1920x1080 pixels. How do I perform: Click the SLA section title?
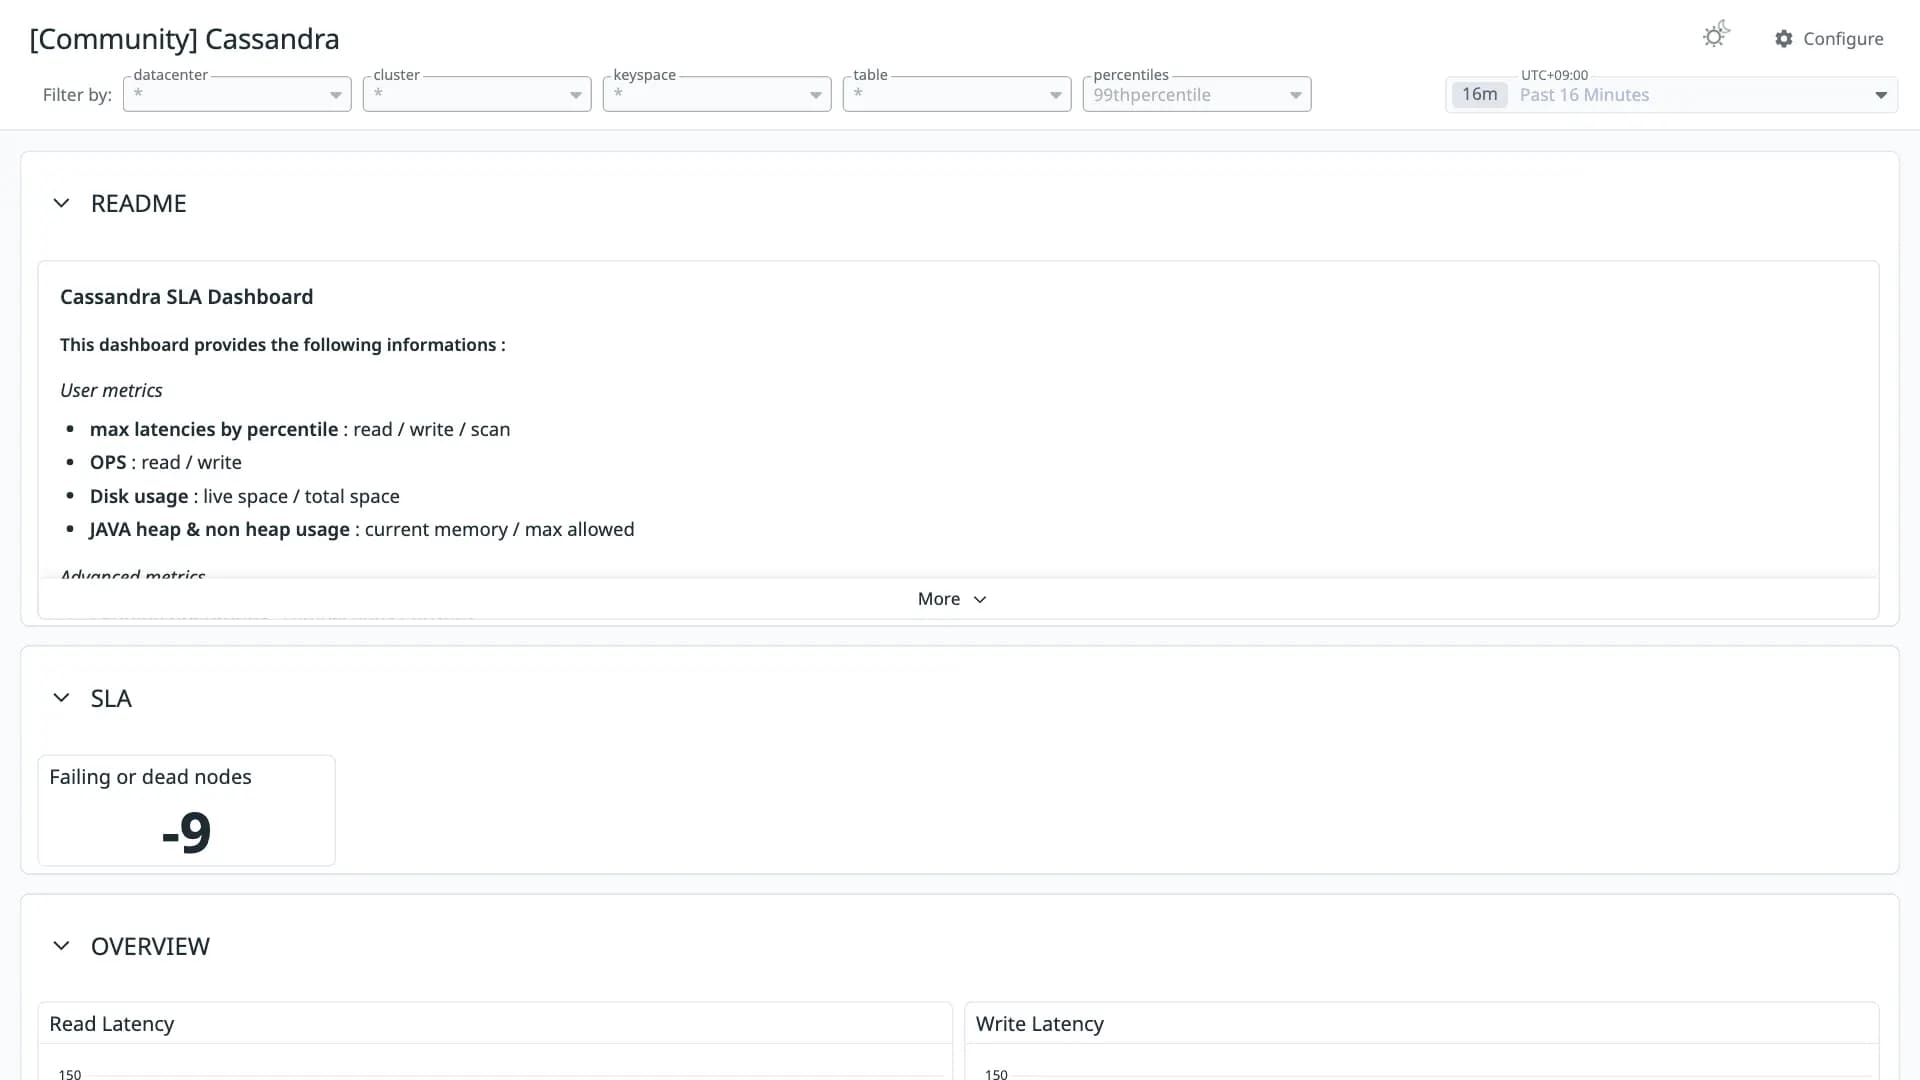pos(111,698)
